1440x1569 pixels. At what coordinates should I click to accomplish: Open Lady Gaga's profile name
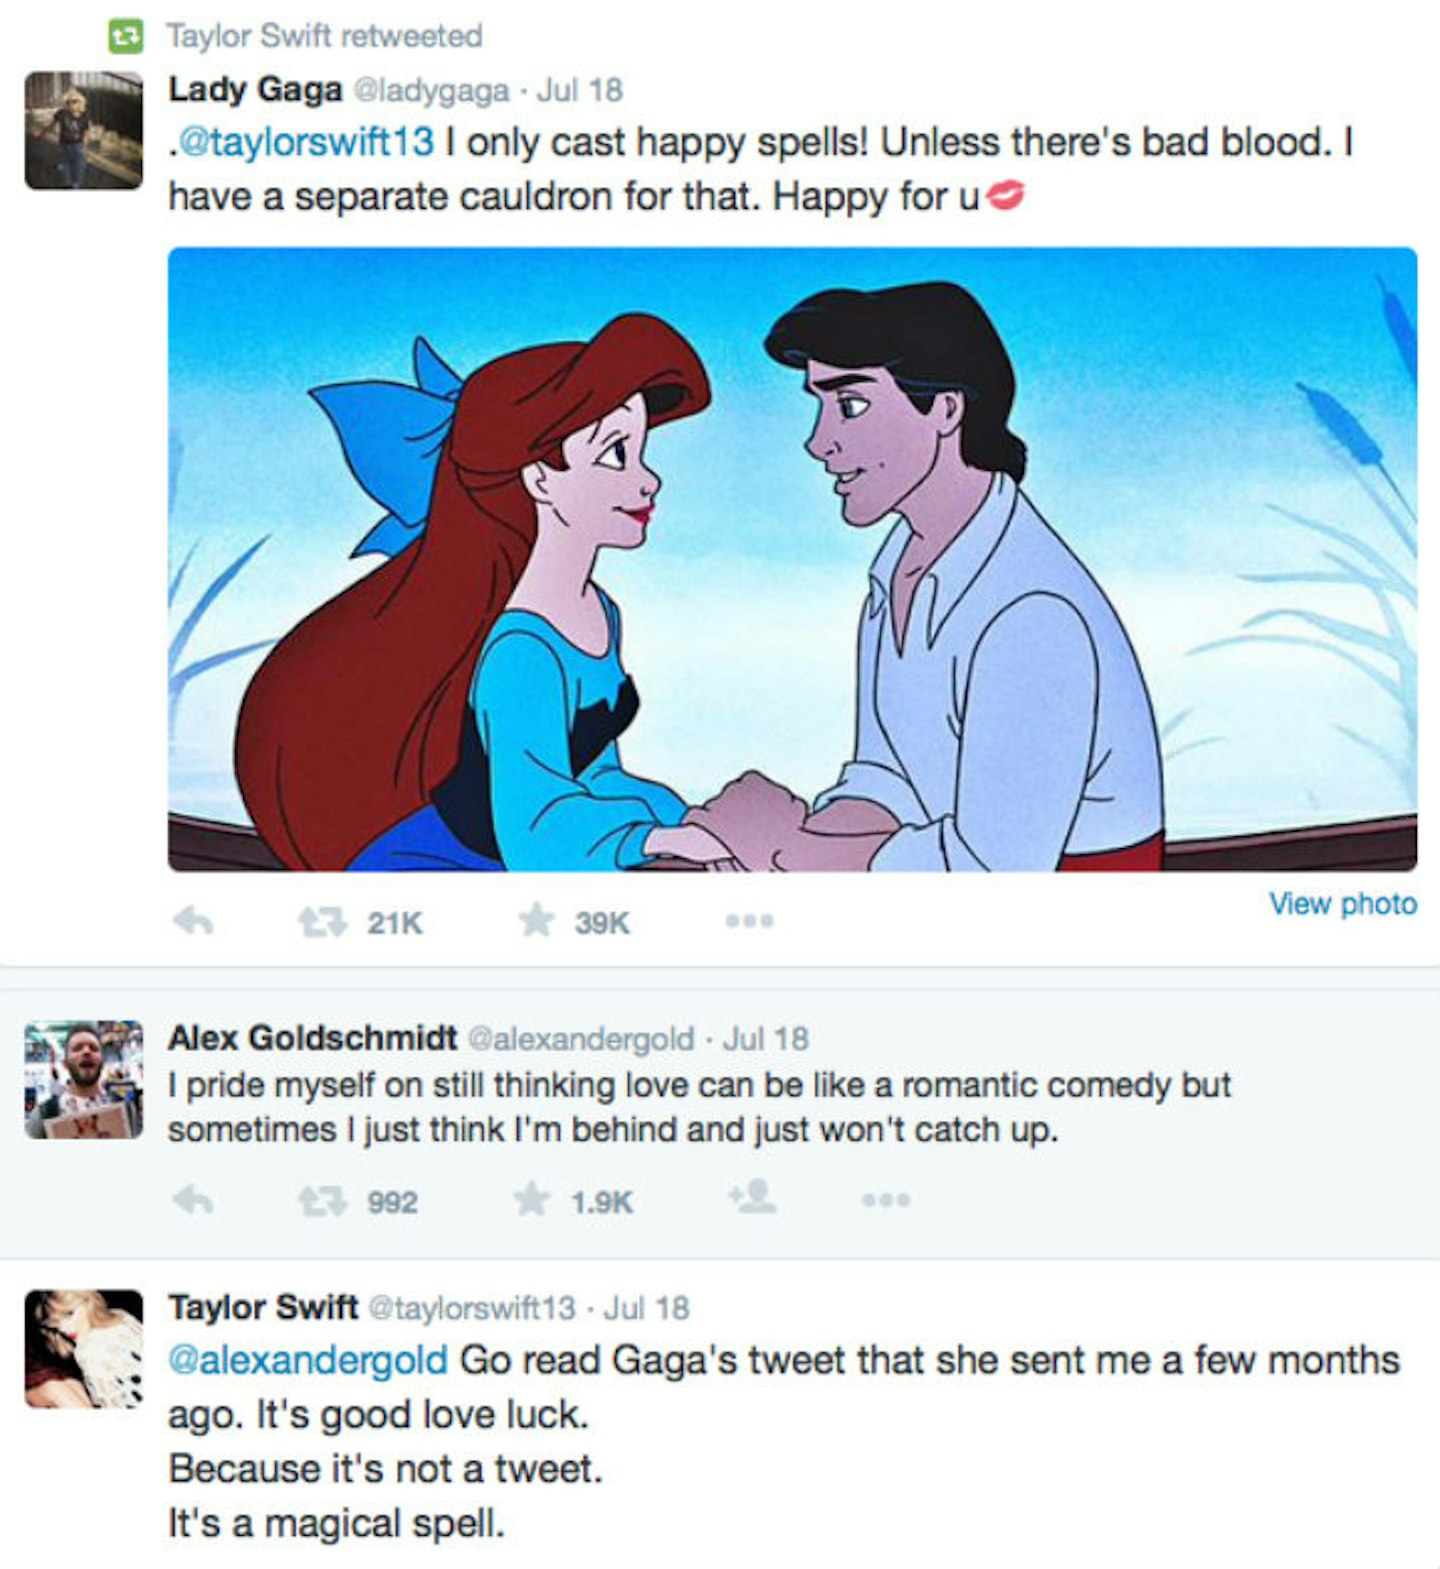point(255,90)
